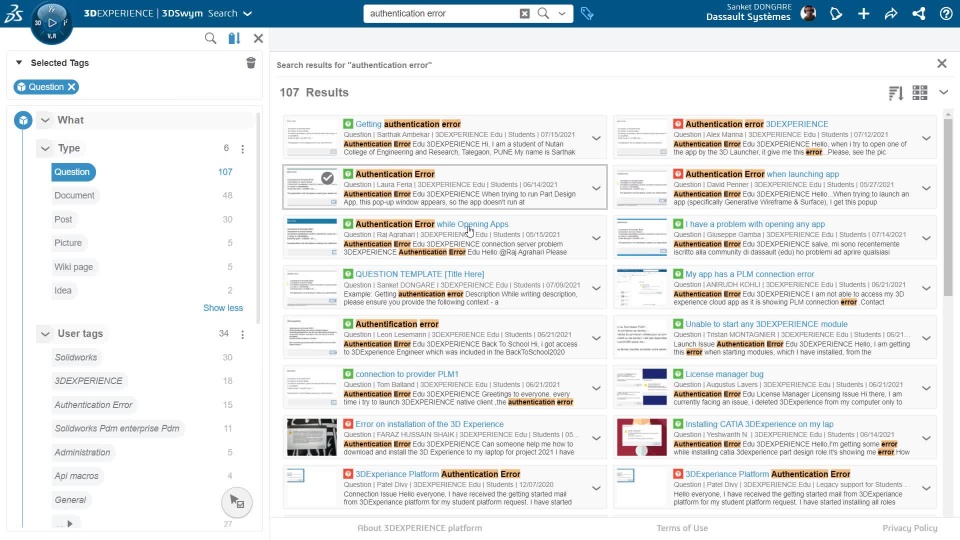Open Terms of Use footer link

tap(682, 528)
